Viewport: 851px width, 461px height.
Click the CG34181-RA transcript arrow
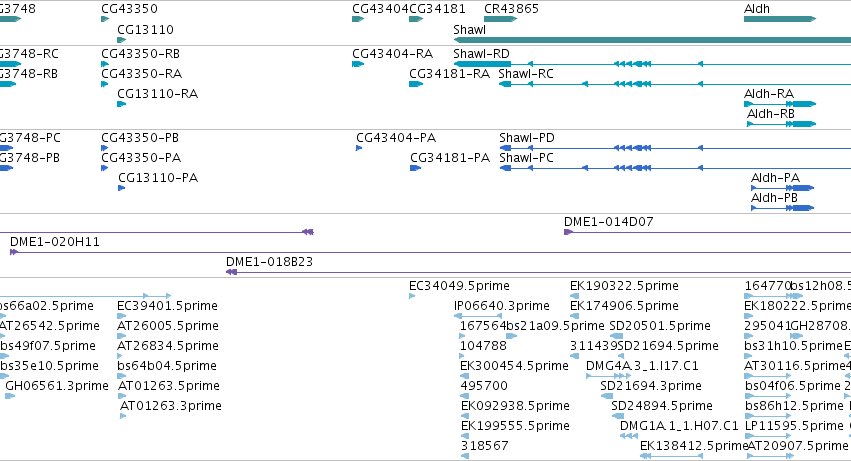click(416, 84)
